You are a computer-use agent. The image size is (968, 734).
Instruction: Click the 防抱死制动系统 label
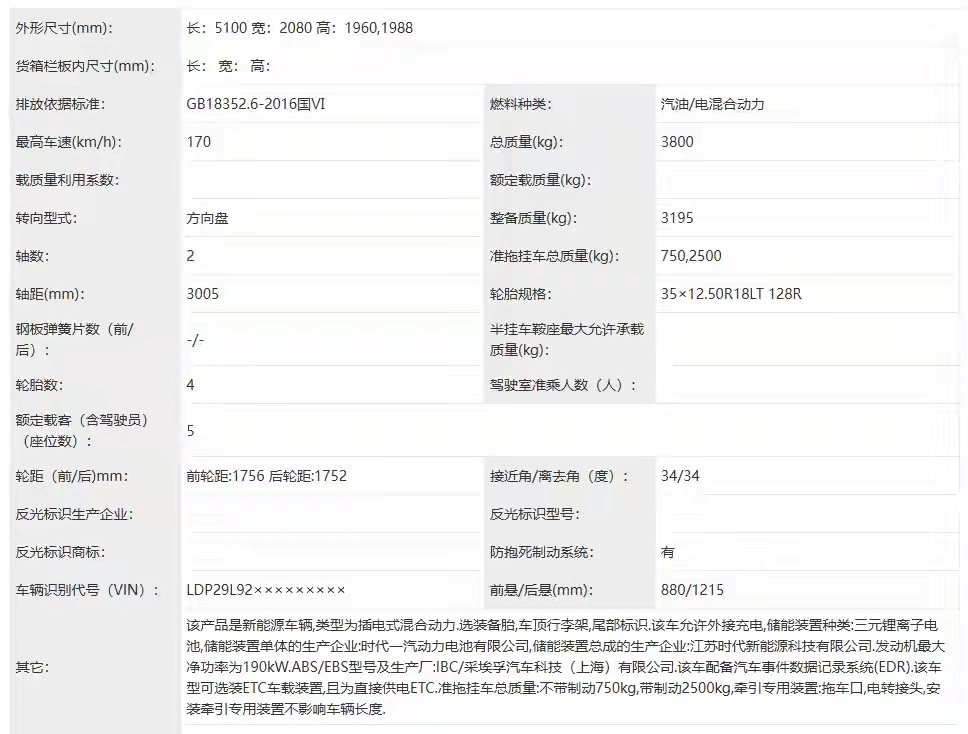(541, 552)
